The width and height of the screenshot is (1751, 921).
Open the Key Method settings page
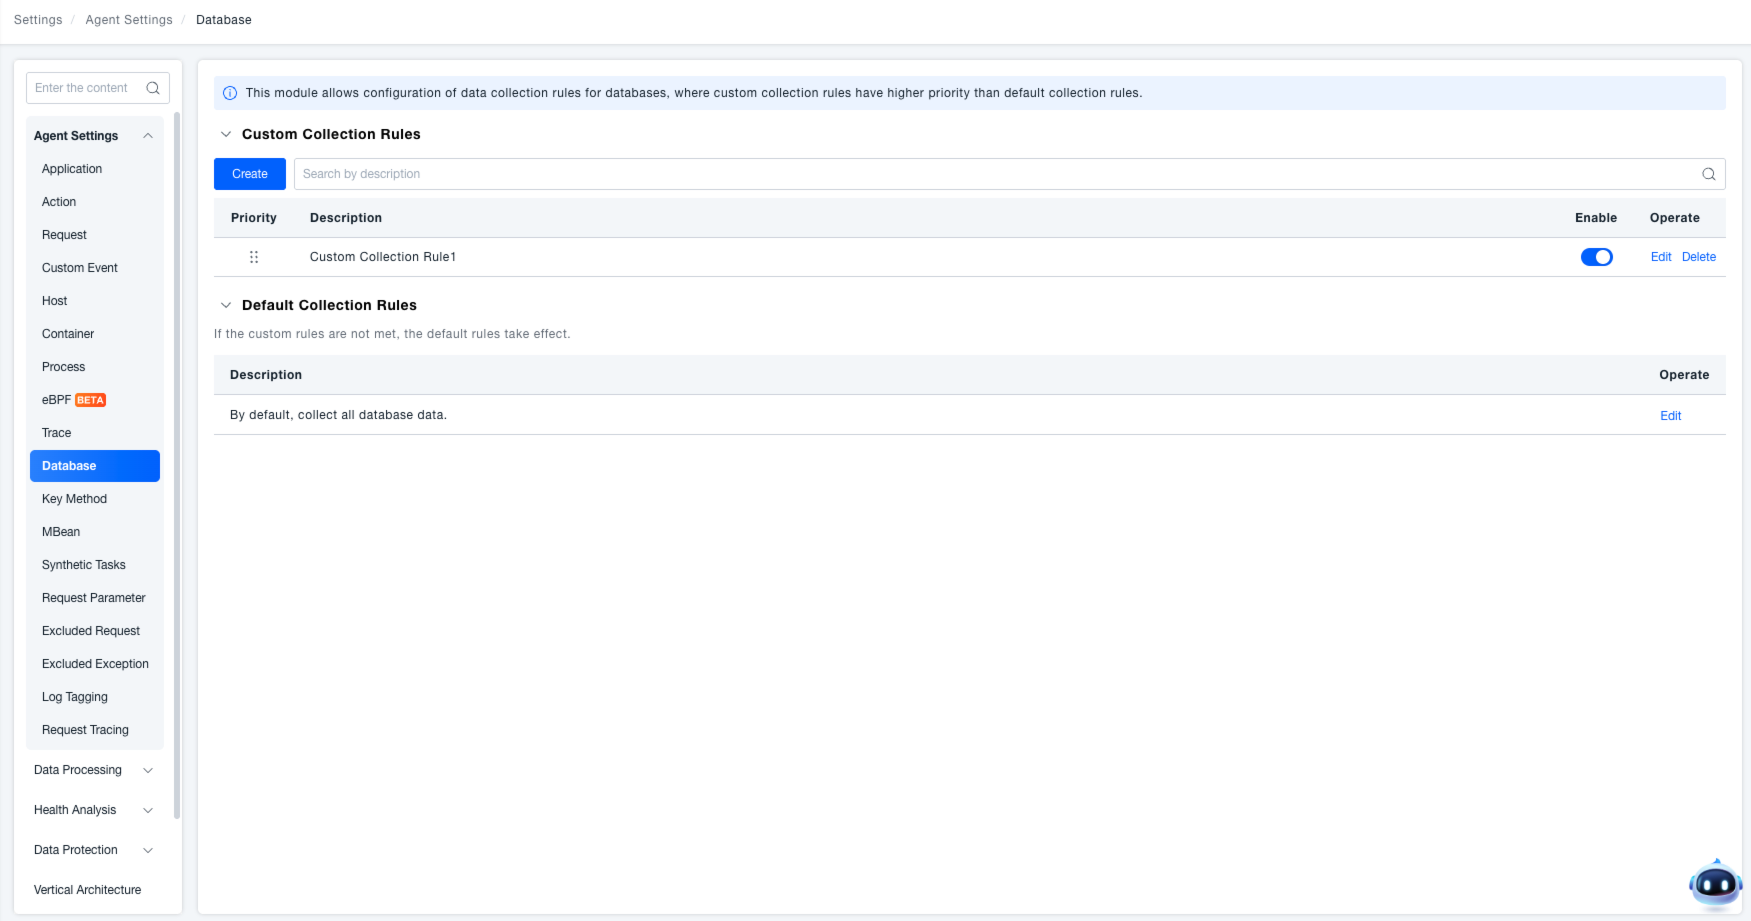(x=74, y=499)
